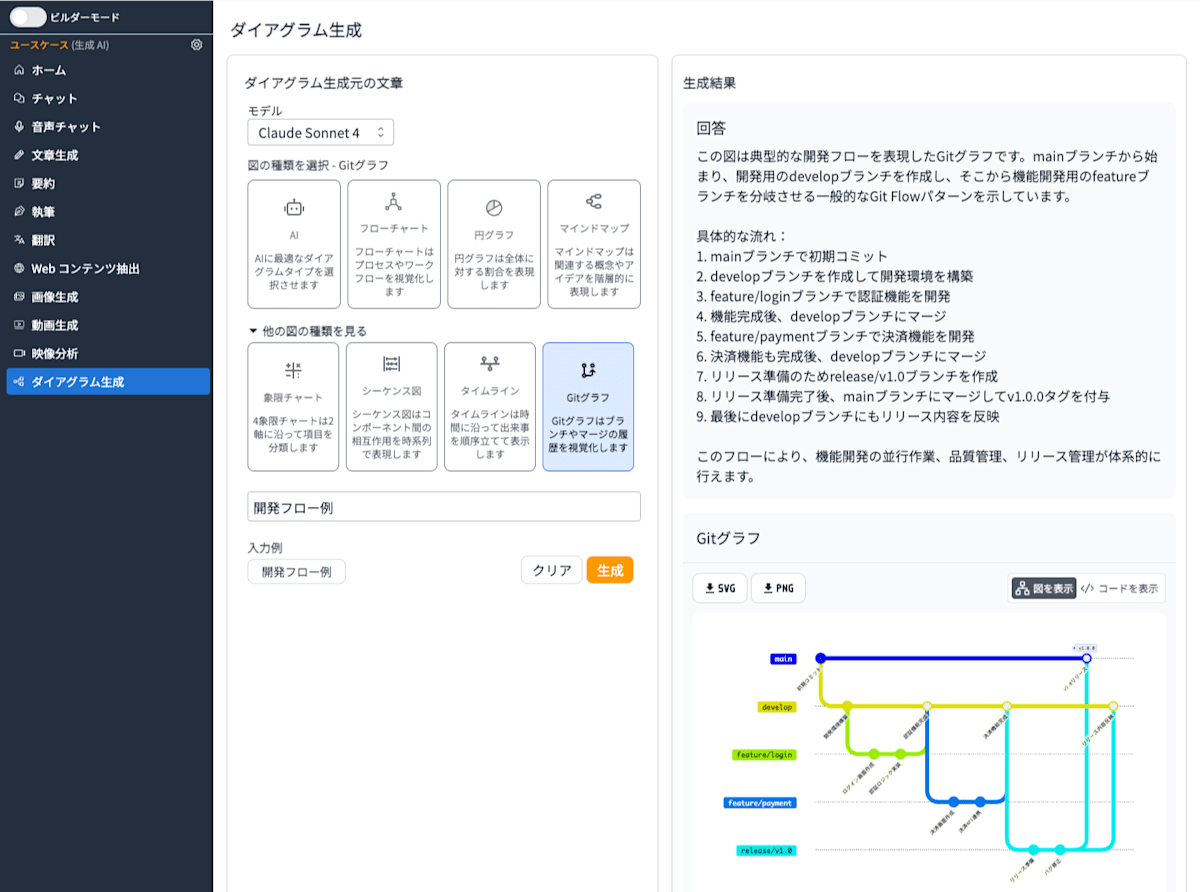Viewport: 1200px width, 892px height.
Task: Toggle the ビルダーモード switch
Action: [30, 17]
